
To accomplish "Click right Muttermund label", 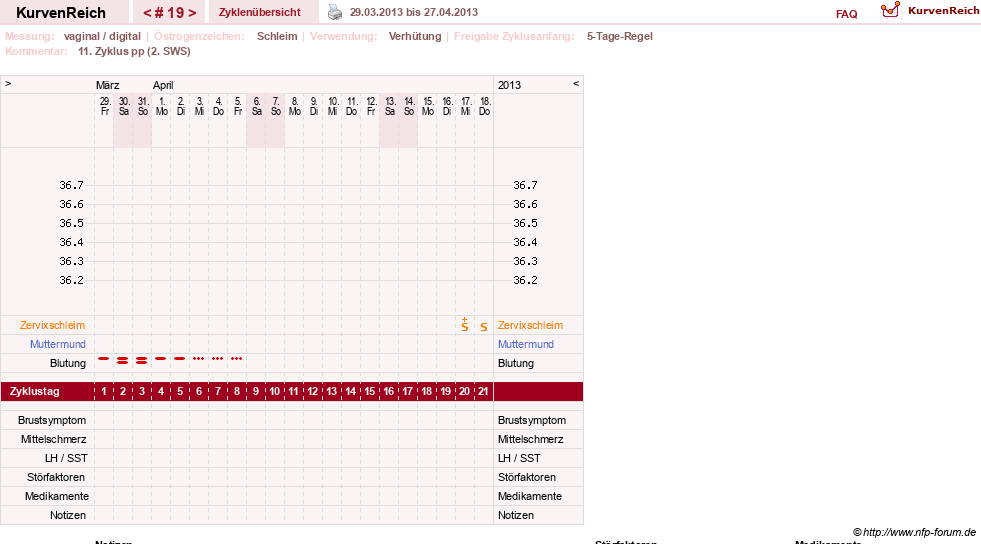I will 526,344.
